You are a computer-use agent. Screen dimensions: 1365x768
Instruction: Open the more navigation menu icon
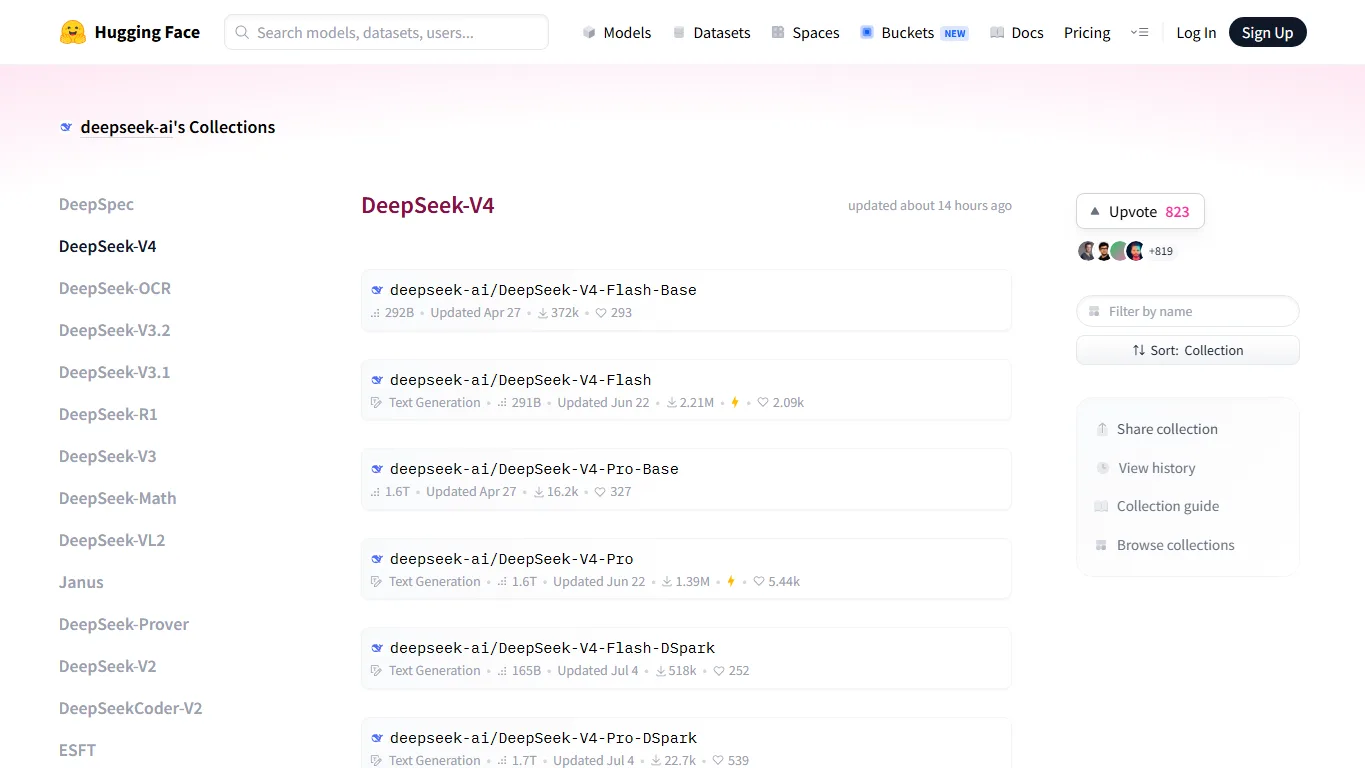[1139, 32]
